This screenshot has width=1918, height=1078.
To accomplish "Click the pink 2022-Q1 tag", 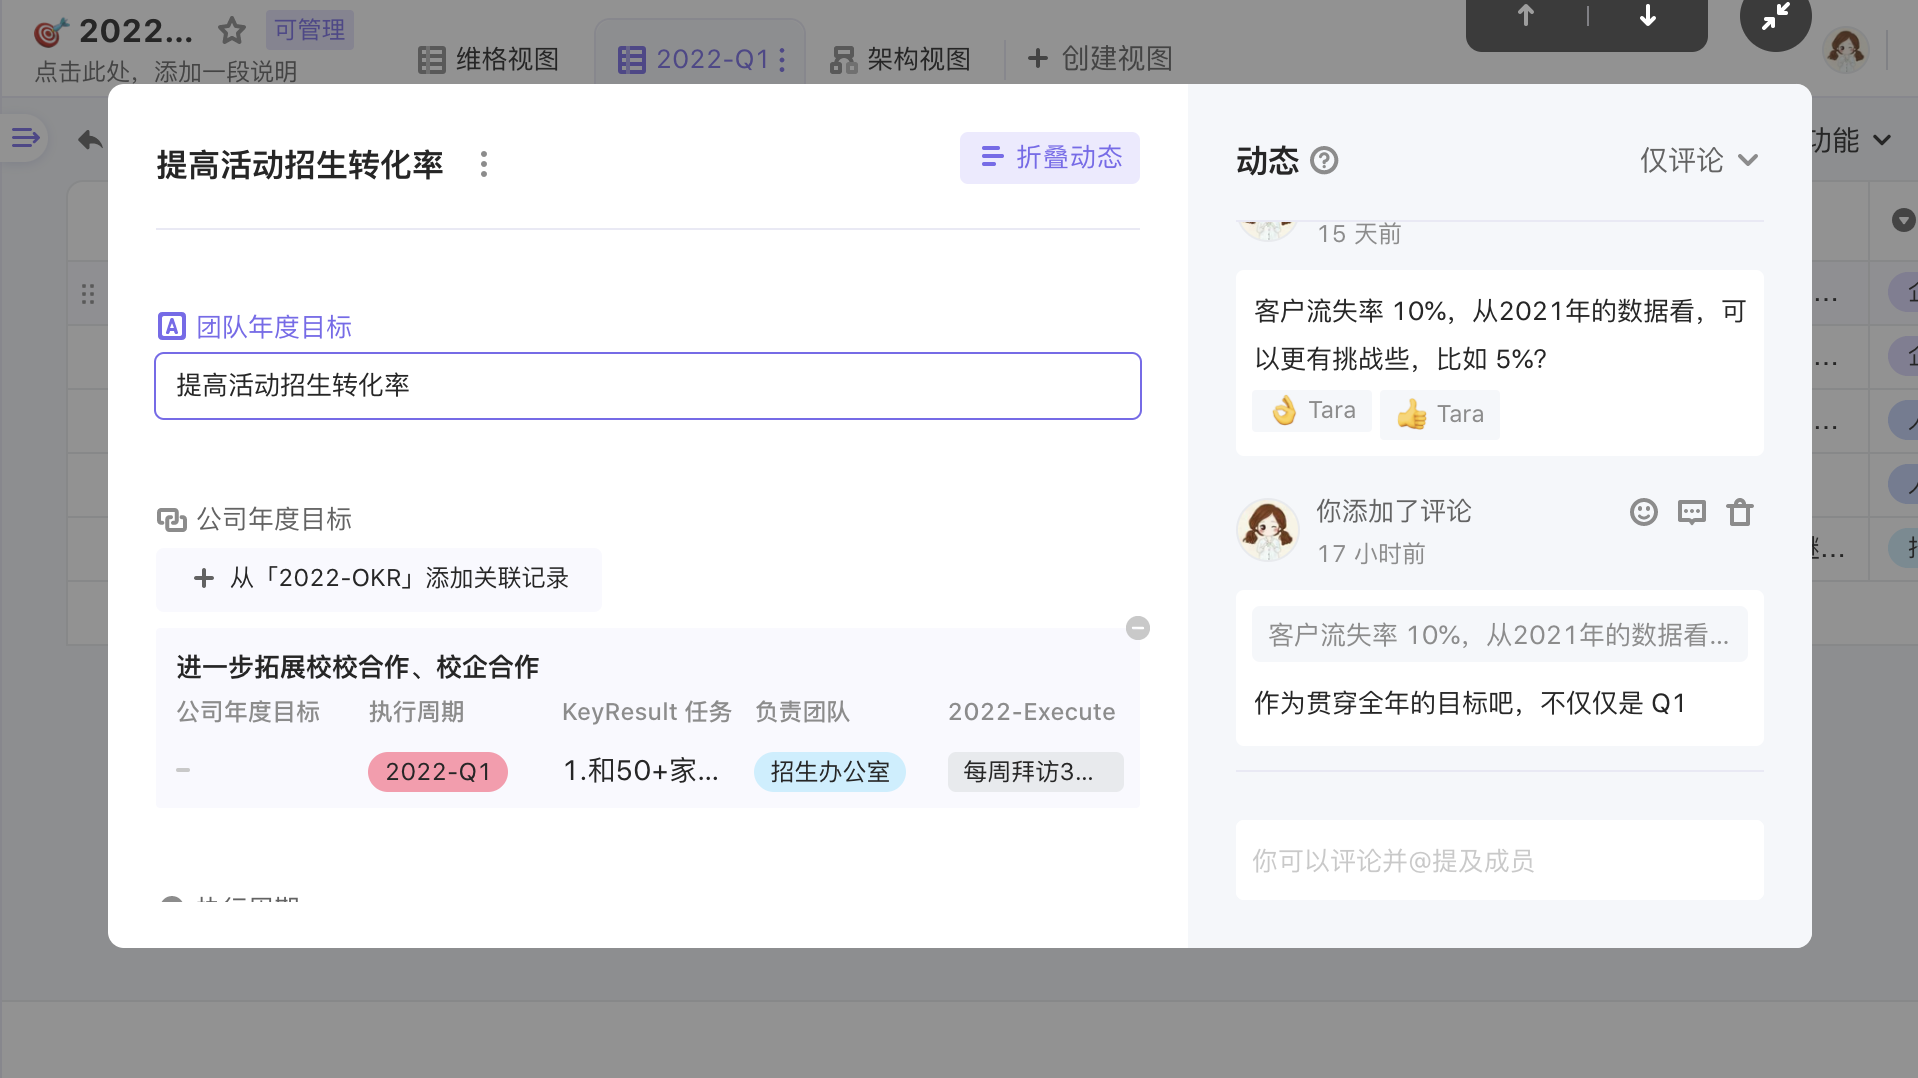I will [438, 772].
